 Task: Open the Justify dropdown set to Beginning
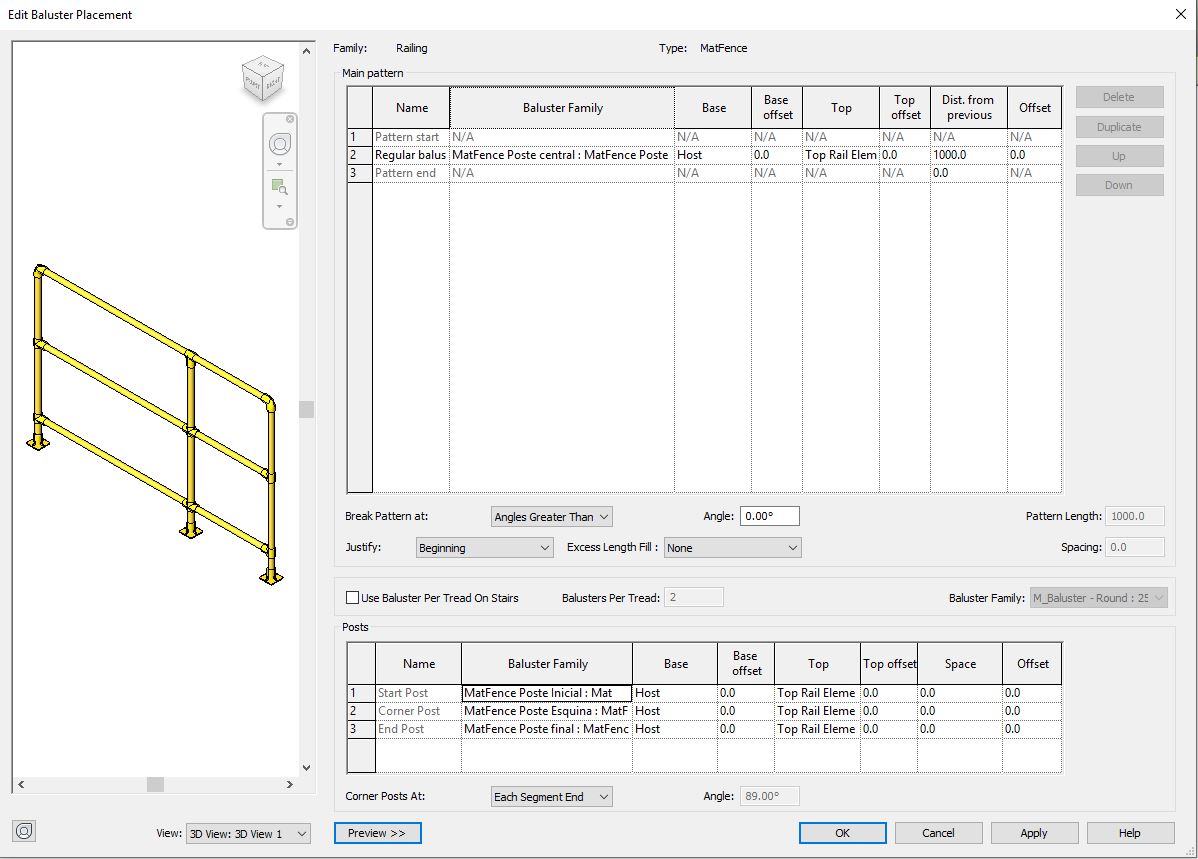484,548
